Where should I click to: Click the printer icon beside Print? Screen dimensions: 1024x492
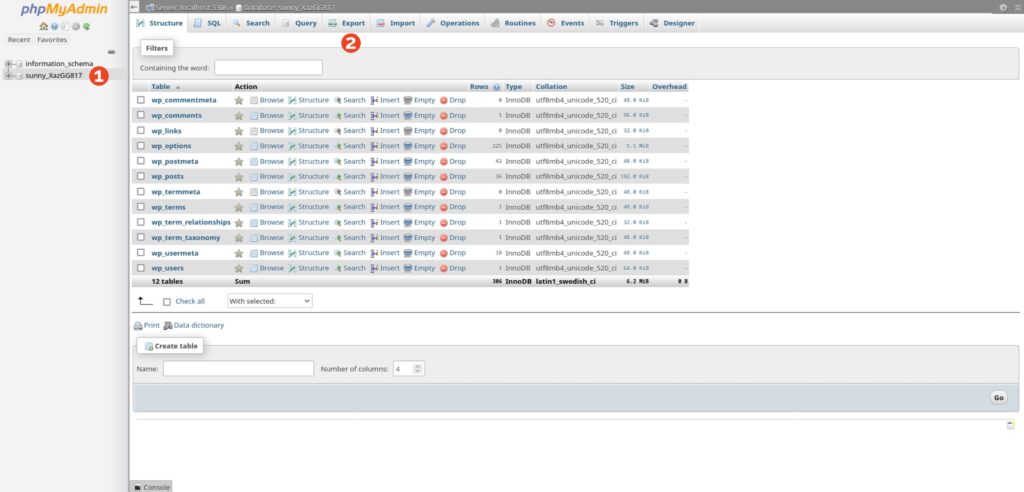pos(138,325)
